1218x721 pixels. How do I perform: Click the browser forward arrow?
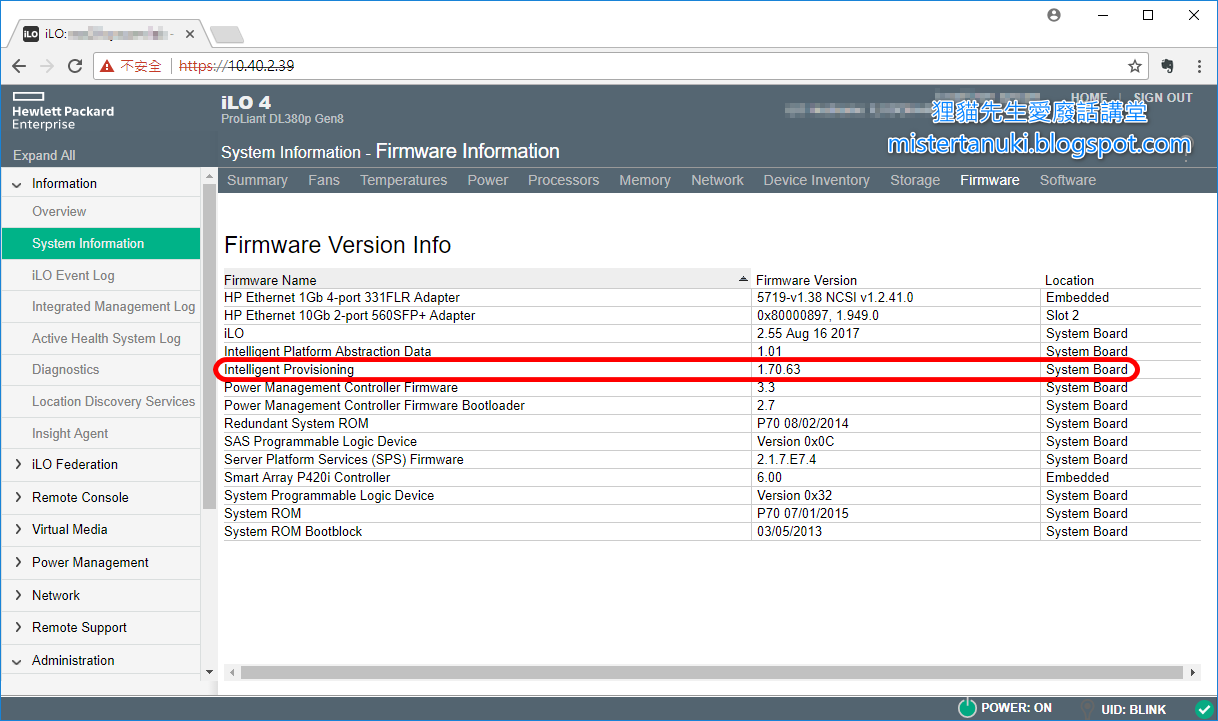click(47, 66)
